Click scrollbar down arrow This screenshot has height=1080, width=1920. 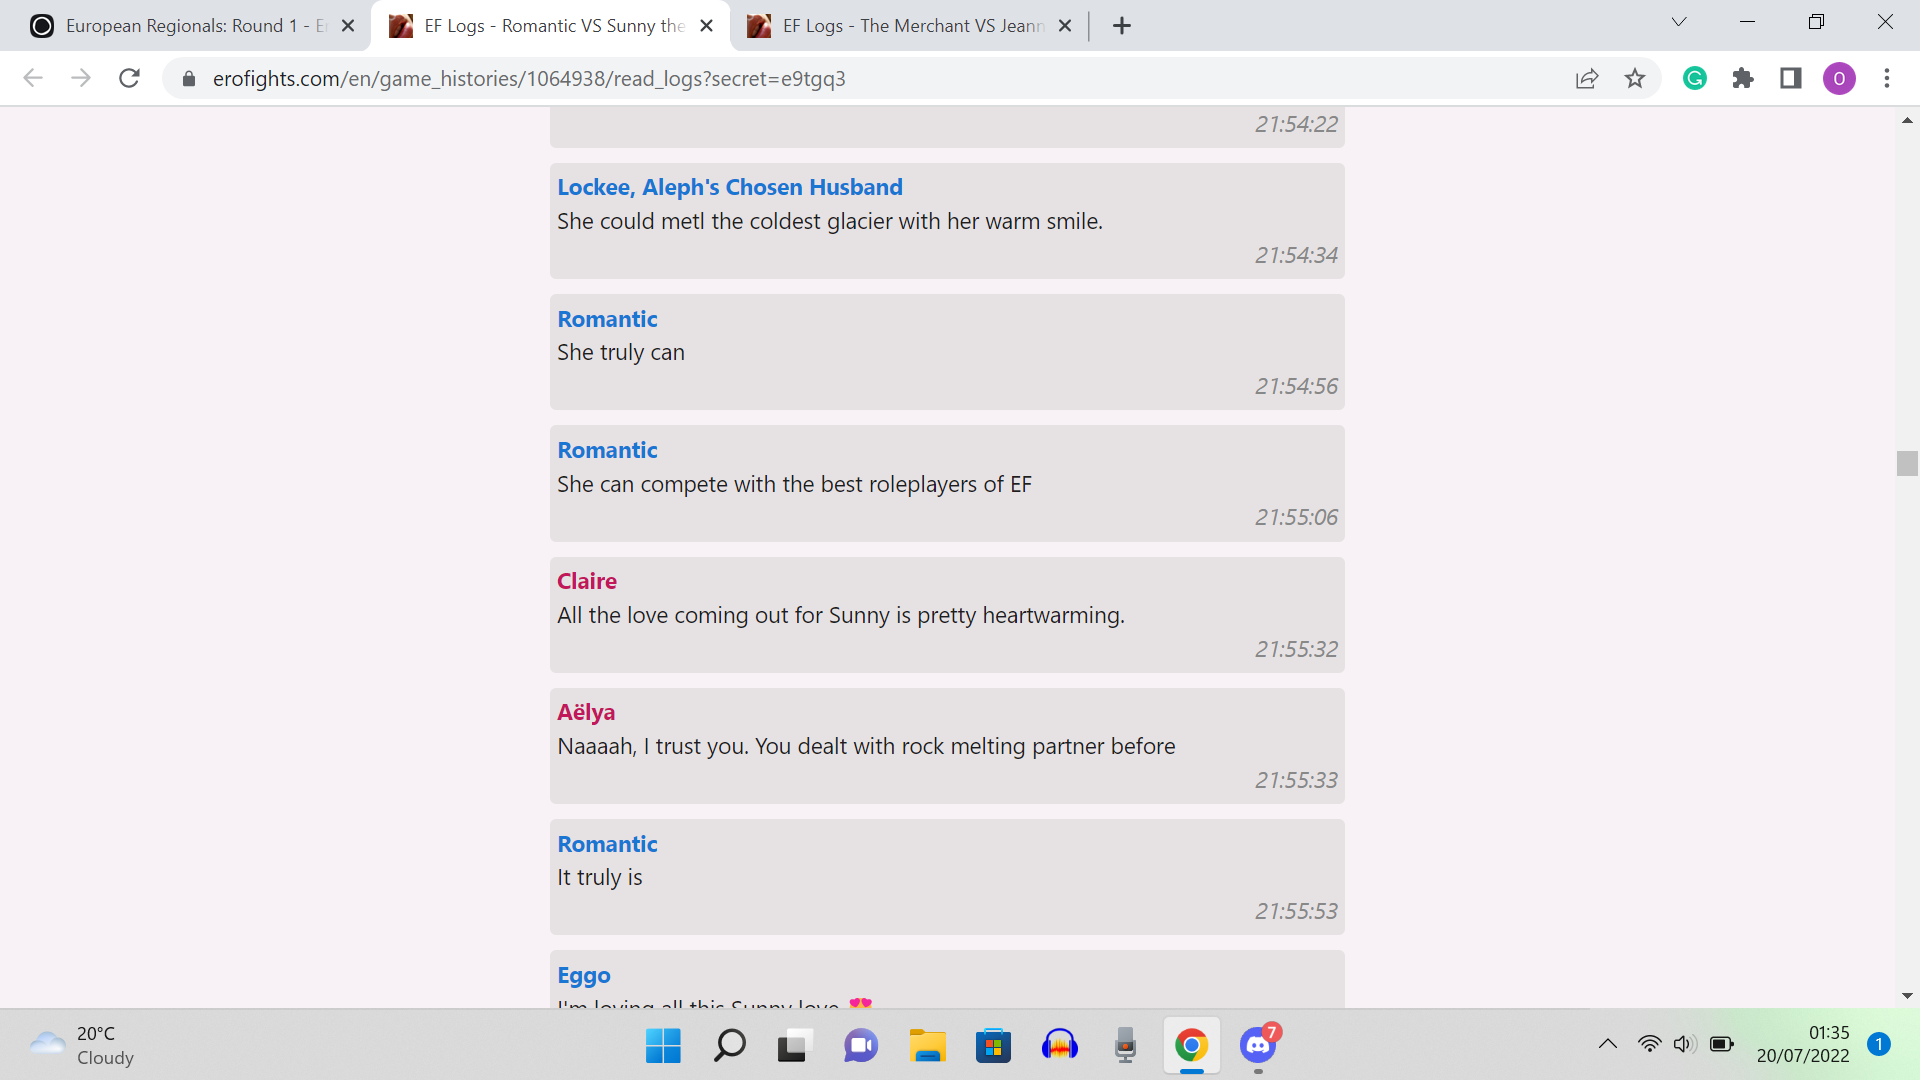[x=1907, y=996]
